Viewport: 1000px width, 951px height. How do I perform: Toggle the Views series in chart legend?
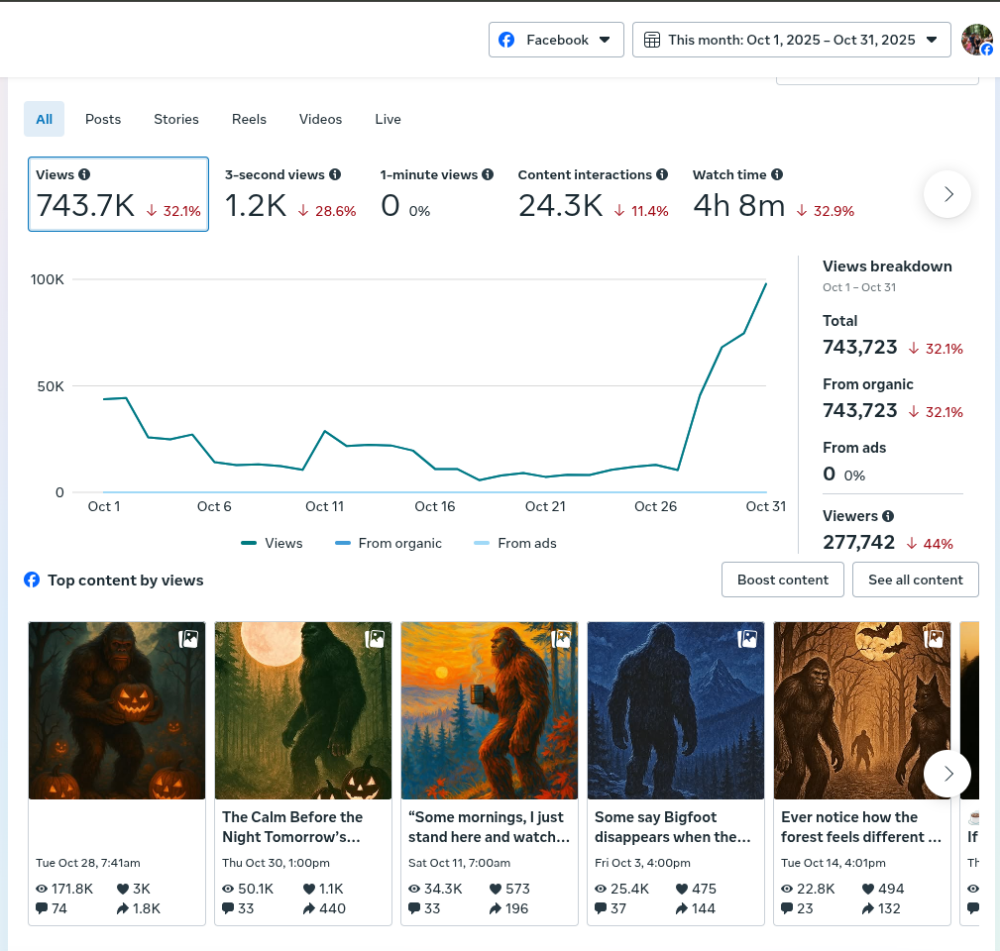pos(272,544)
